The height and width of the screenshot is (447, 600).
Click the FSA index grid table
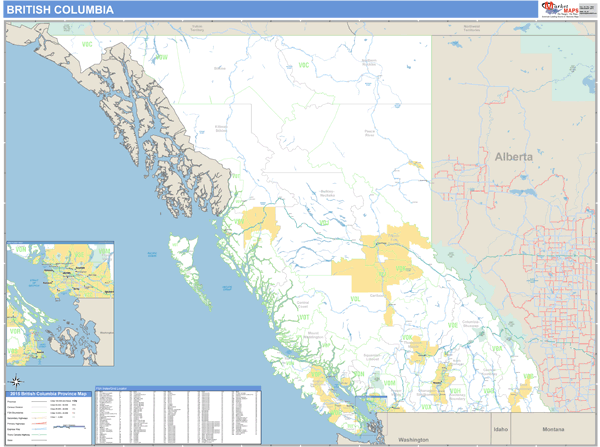[x=177, y=418]
